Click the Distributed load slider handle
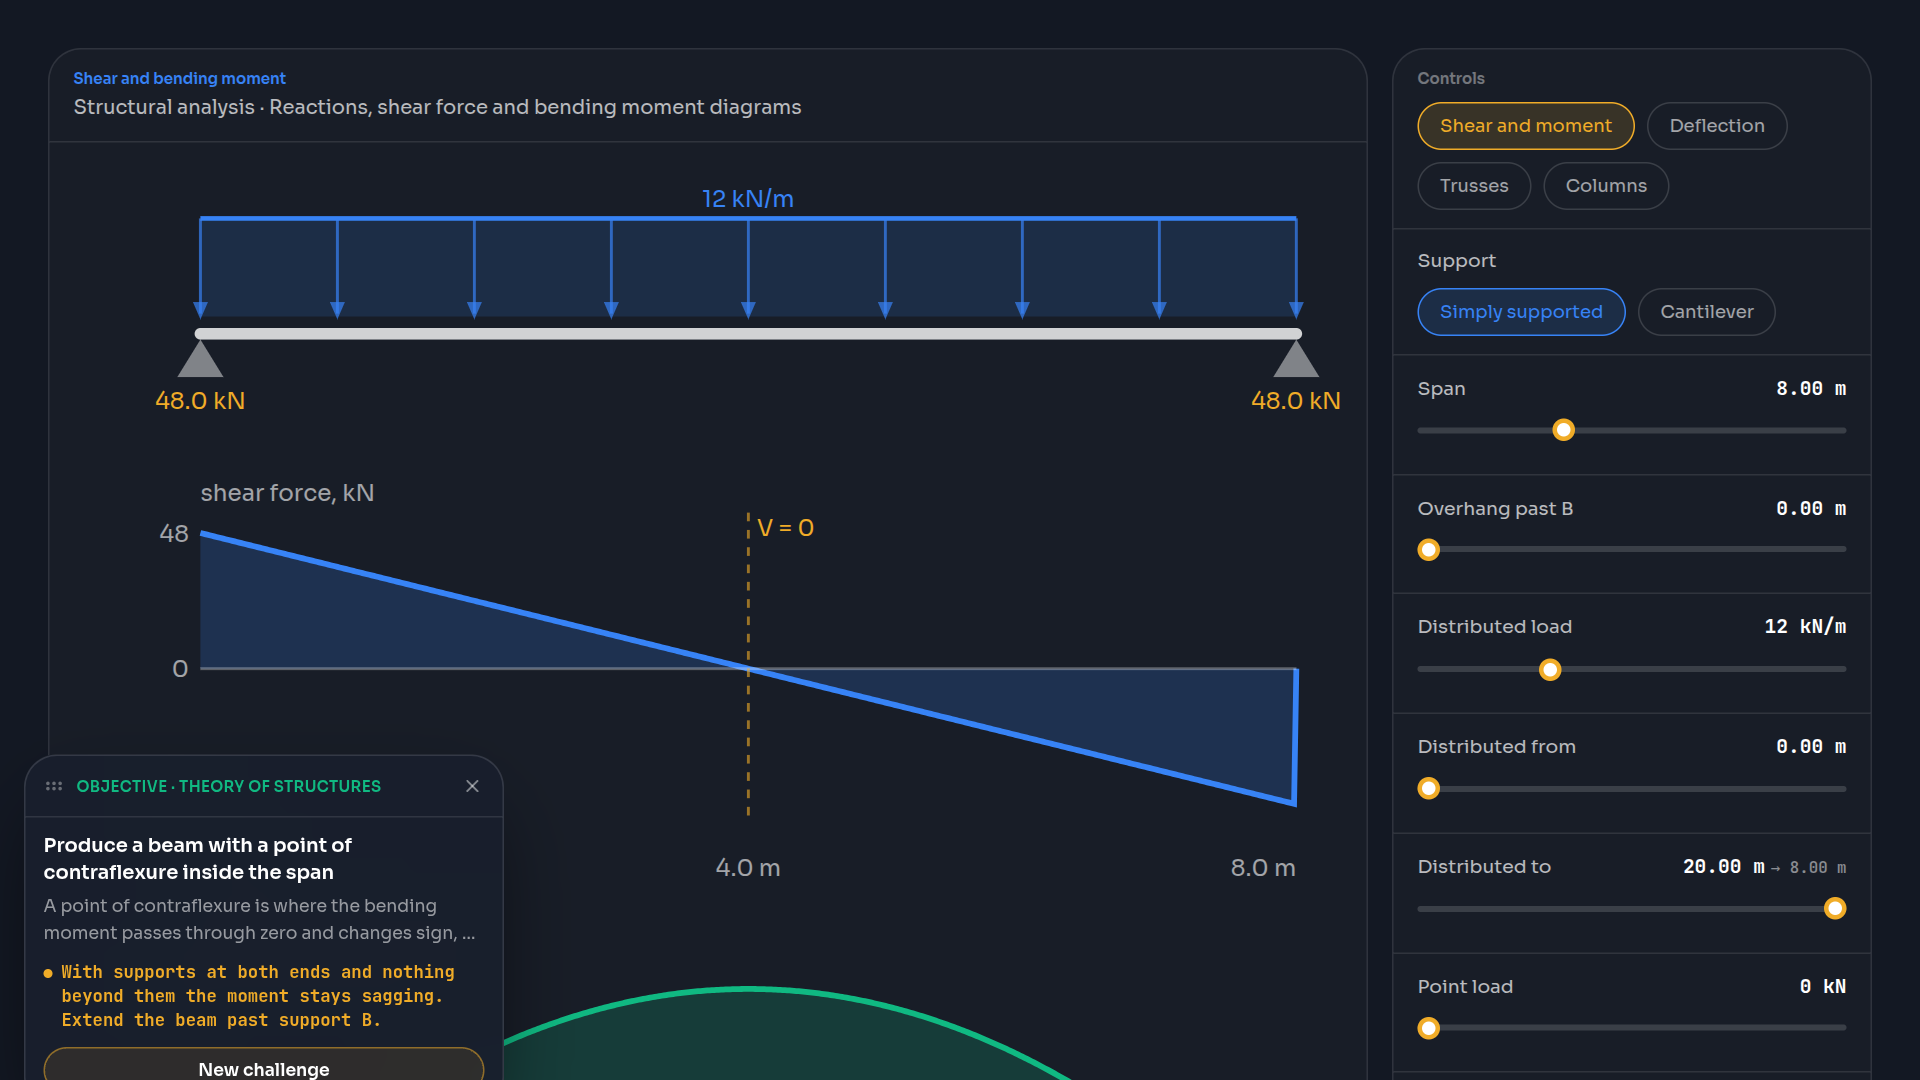Image resolution: width=1920 pixels, height=1080 pixels. 1550,670
